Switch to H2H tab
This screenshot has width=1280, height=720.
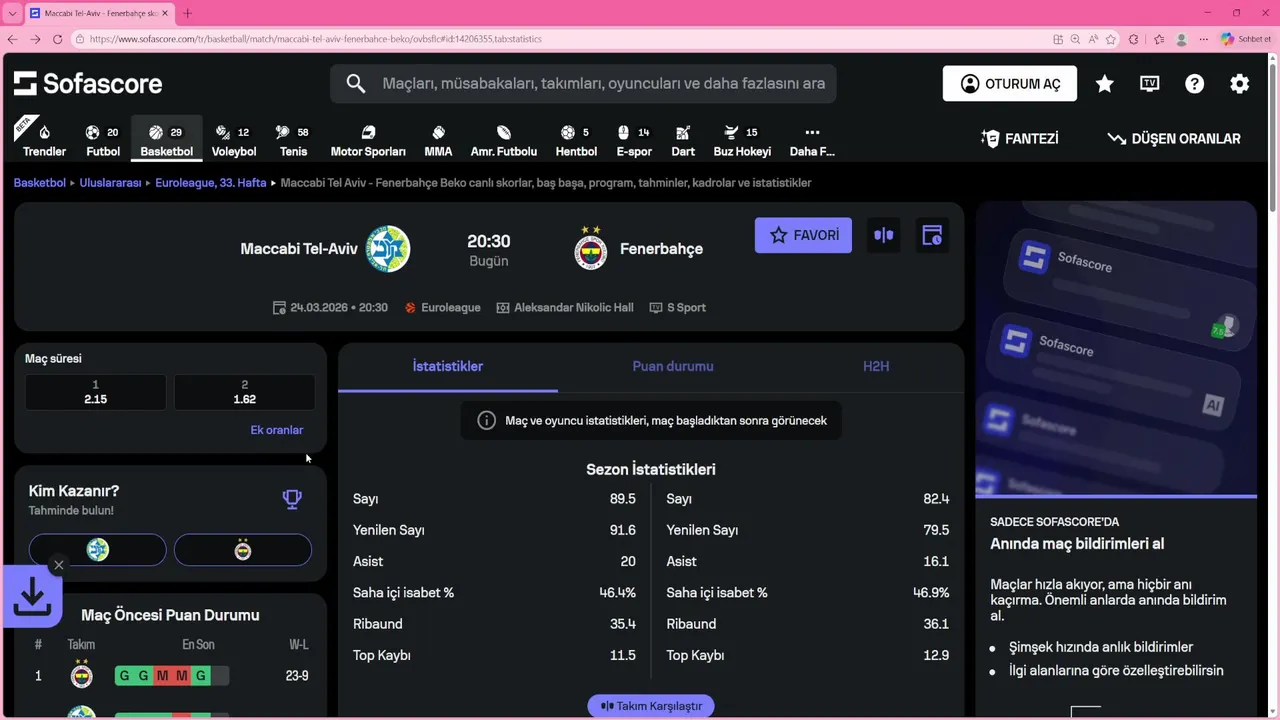coord(876,366)
